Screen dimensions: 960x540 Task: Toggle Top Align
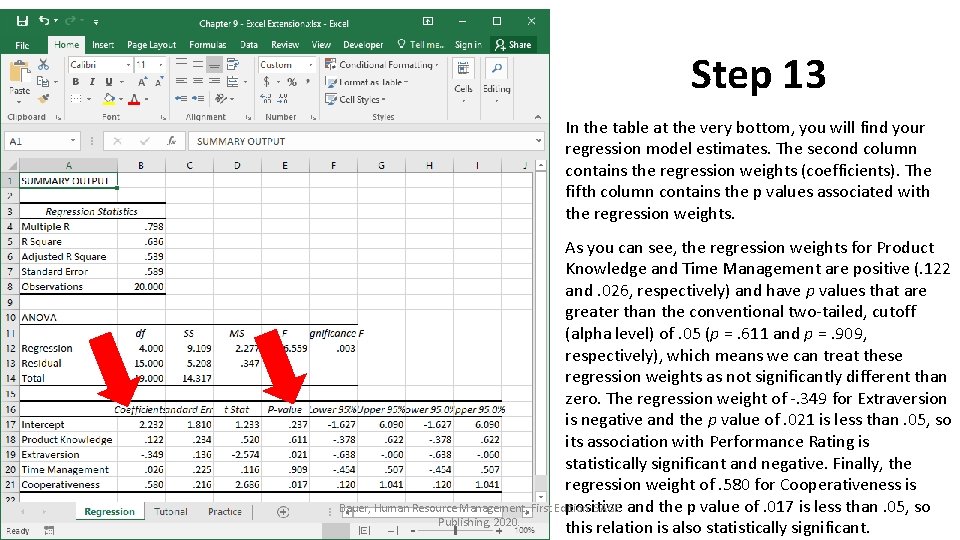[x=181, y=64]
